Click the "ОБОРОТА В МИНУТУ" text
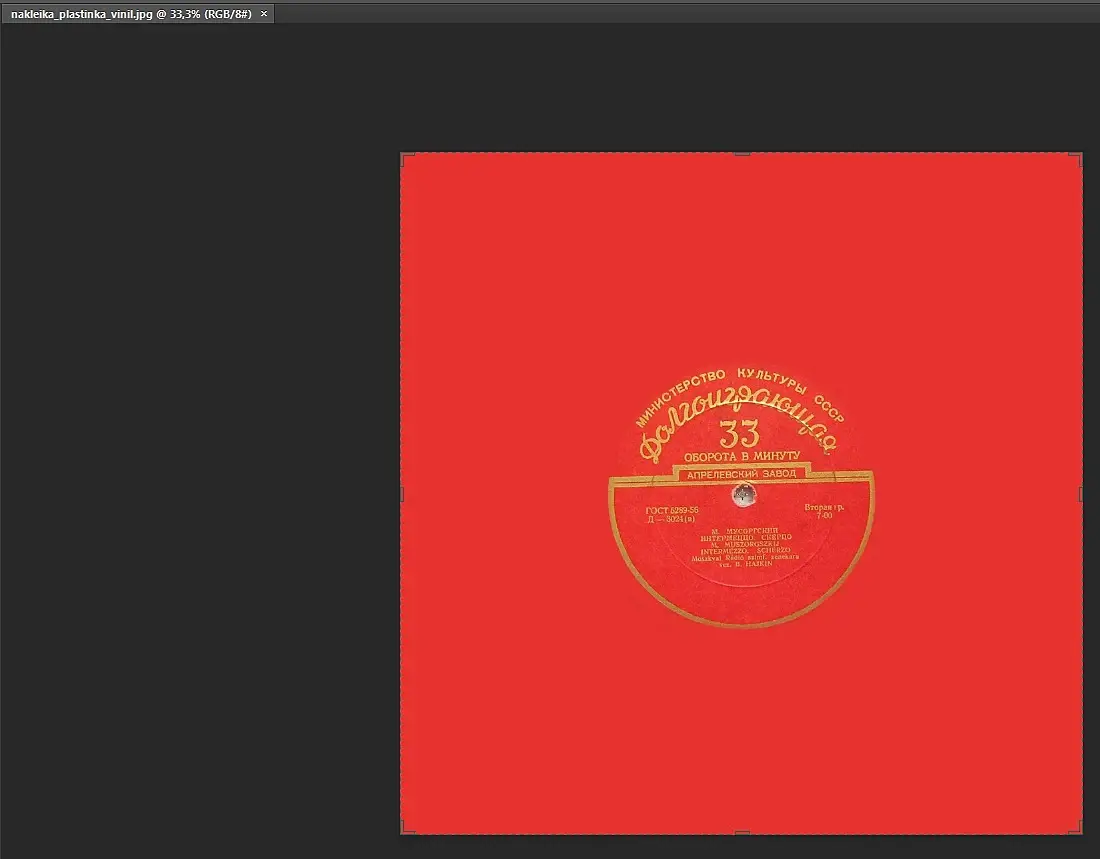 click(742, 456)
